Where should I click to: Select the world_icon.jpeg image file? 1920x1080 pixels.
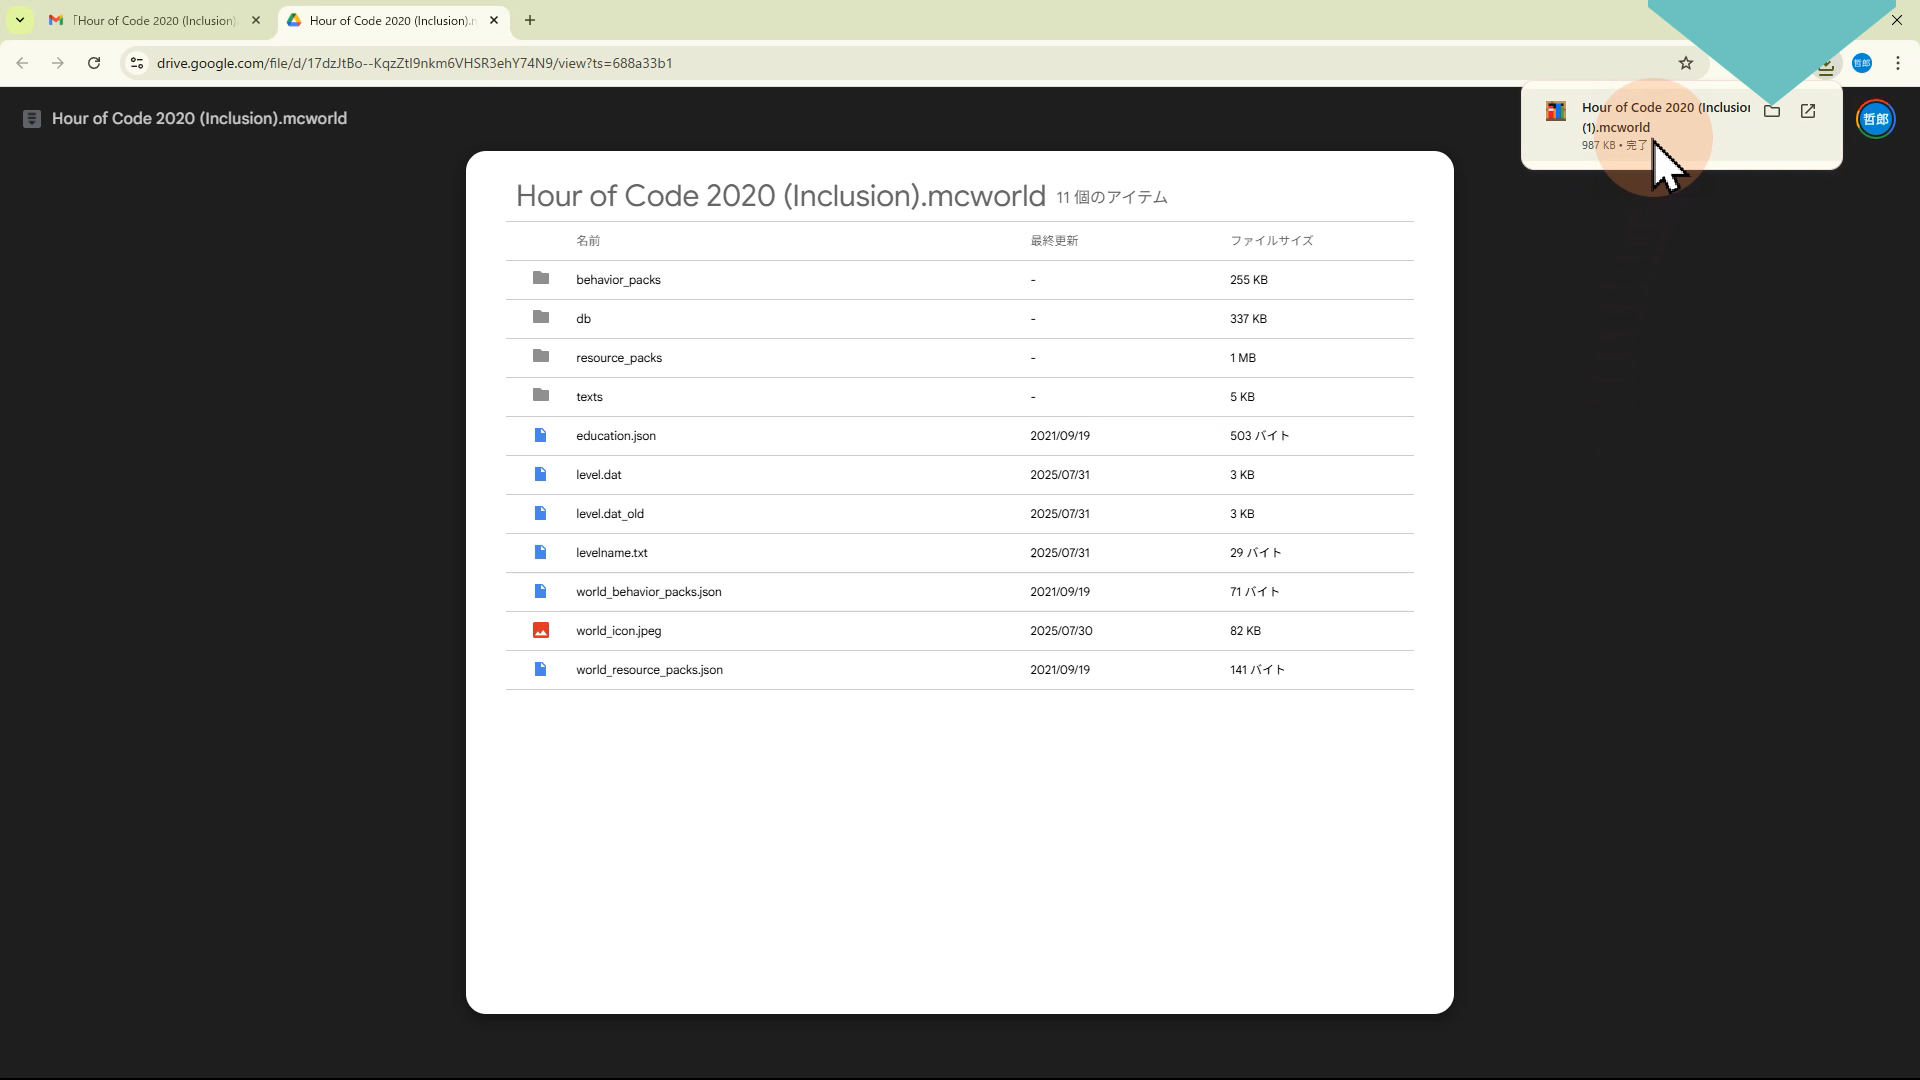[618, 631]
